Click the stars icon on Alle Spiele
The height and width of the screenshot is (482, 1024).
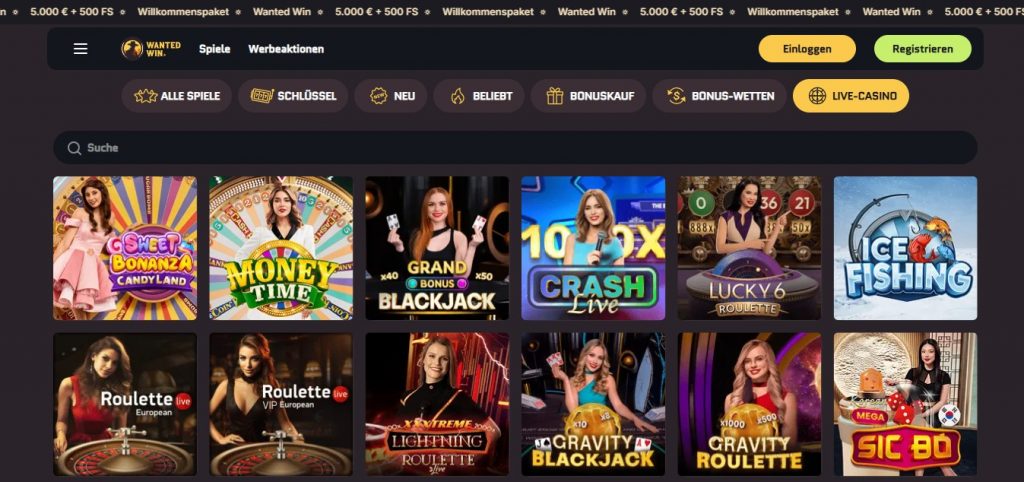[x=145, y=96]
